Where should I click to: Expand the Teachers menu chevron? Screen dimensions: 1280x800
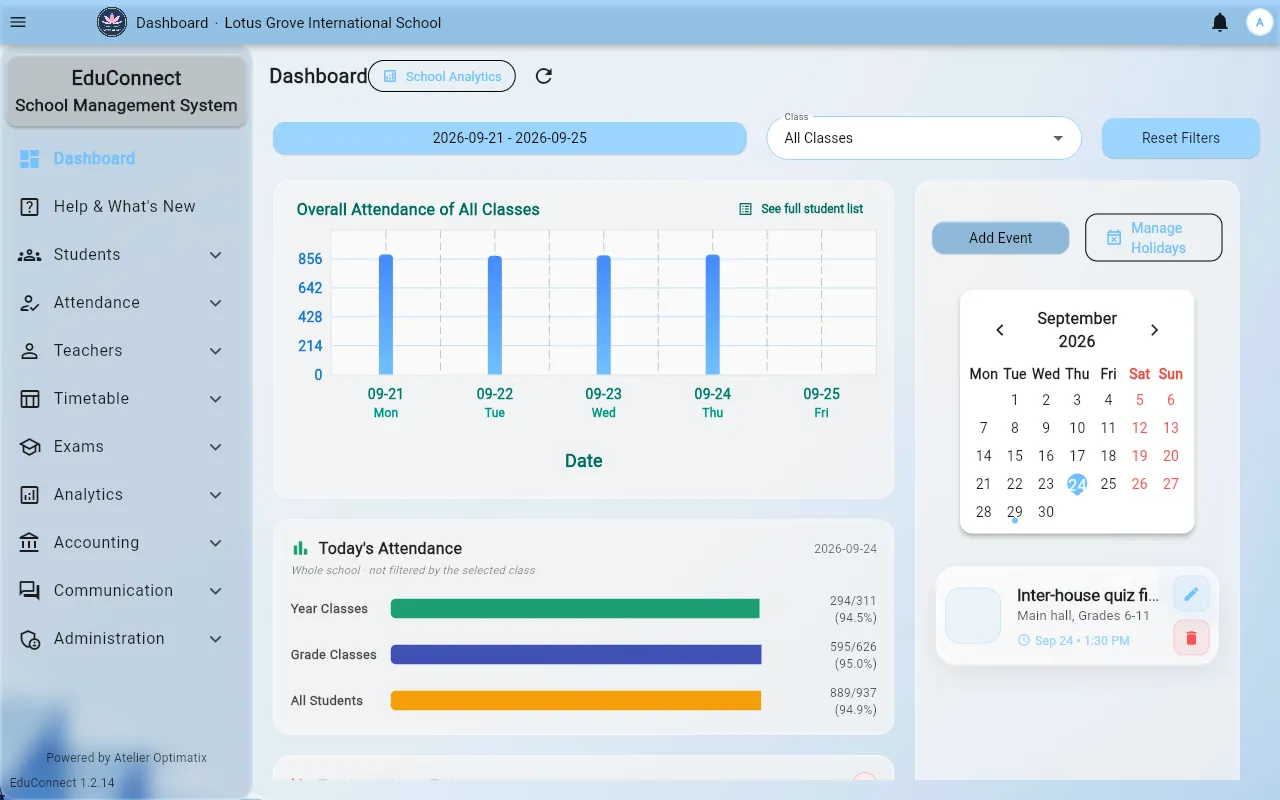coord(215,351)
